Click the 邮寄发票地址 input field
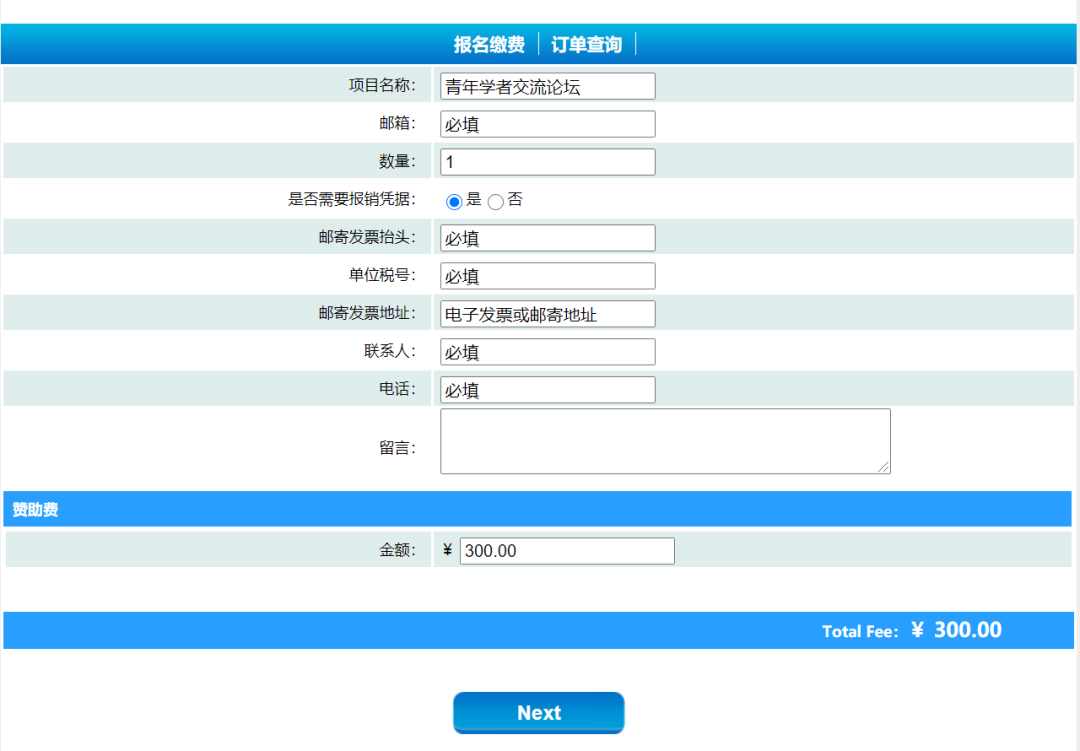1080x751 pixels. [547, 313]
